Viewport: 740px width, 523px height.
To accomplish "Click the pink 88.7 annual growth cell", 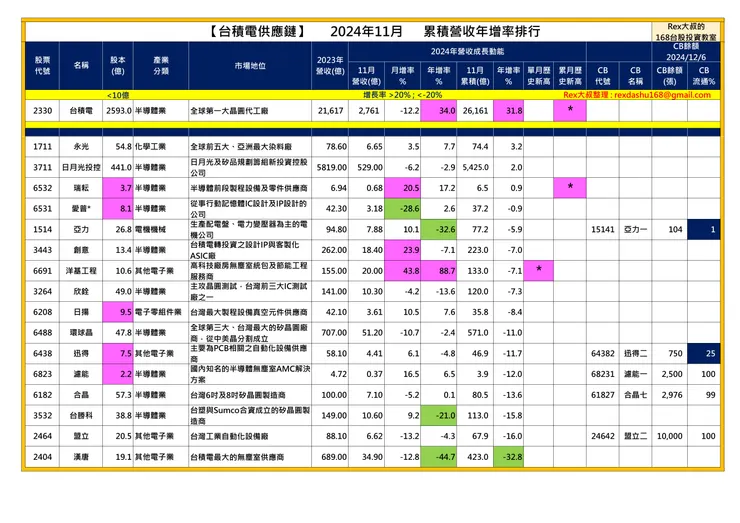I will click(438, 270).
